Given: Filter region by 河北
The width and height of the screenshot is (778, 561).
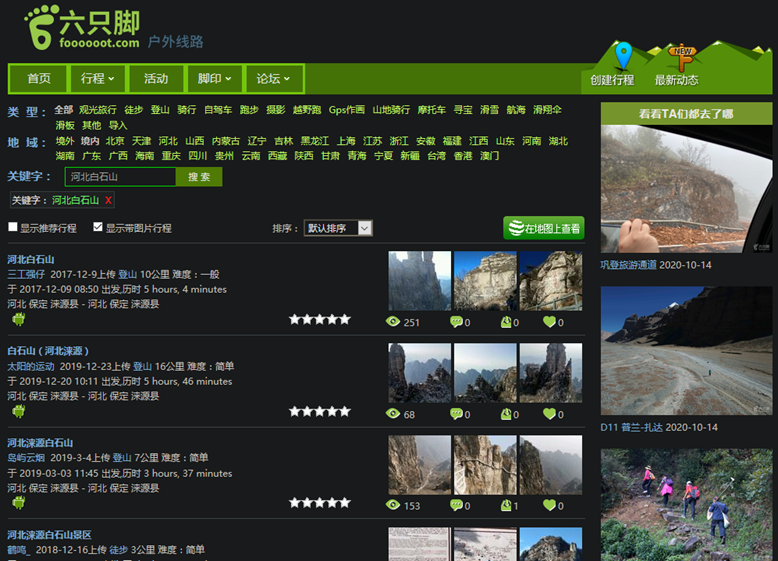Looking at the screenshot, I should pos(168,141).
